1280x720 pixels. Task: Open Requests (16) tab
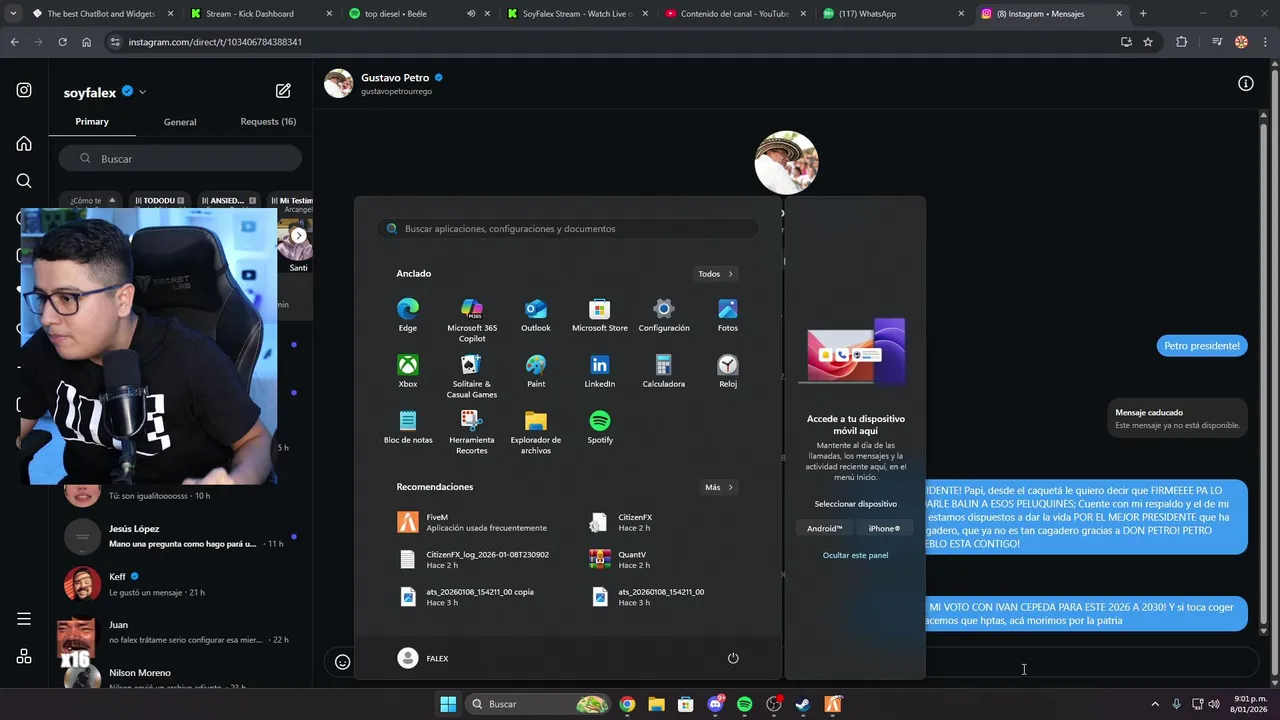tap(268, 122)
